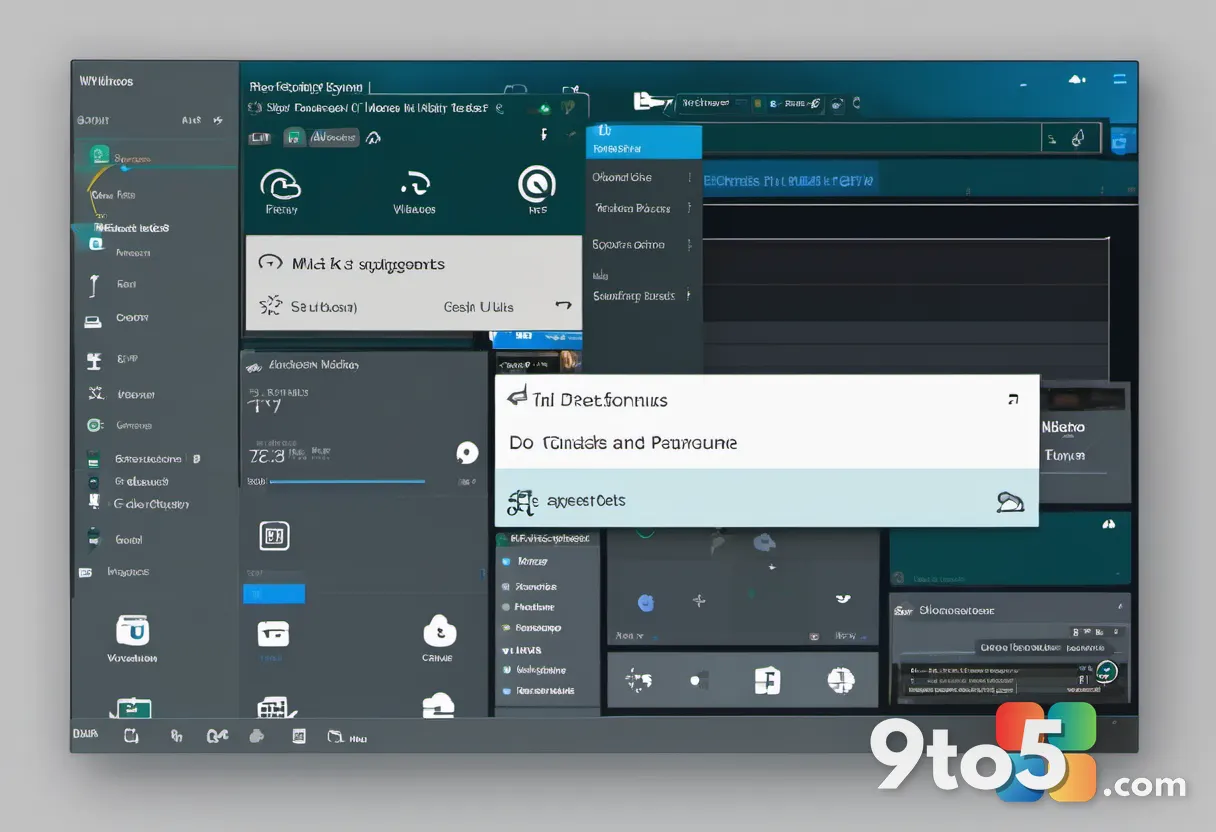The image size is (1216, 832).
Task: Click the blue round icon in the tile grid
Action: (645, 602)
